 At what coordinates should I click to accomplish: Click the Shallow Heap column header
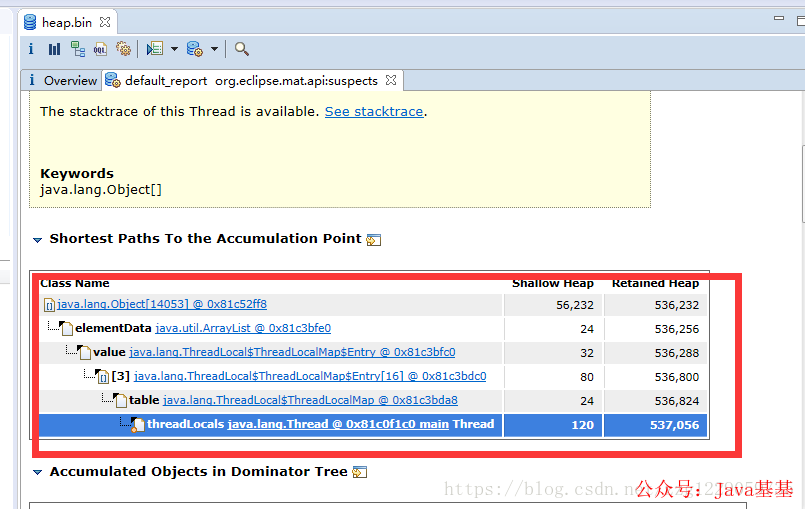[x=552, y=283]
